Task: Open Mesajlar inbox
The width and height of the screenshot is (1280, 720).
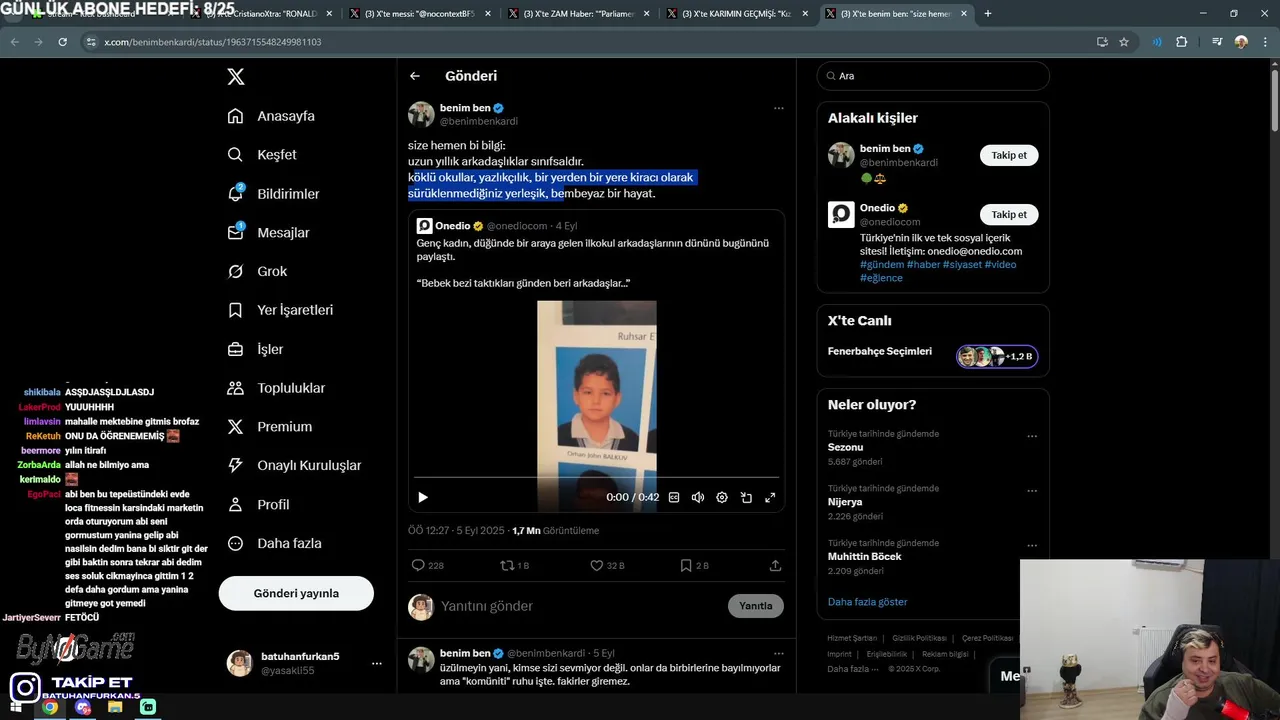Action: click(268, 232)
